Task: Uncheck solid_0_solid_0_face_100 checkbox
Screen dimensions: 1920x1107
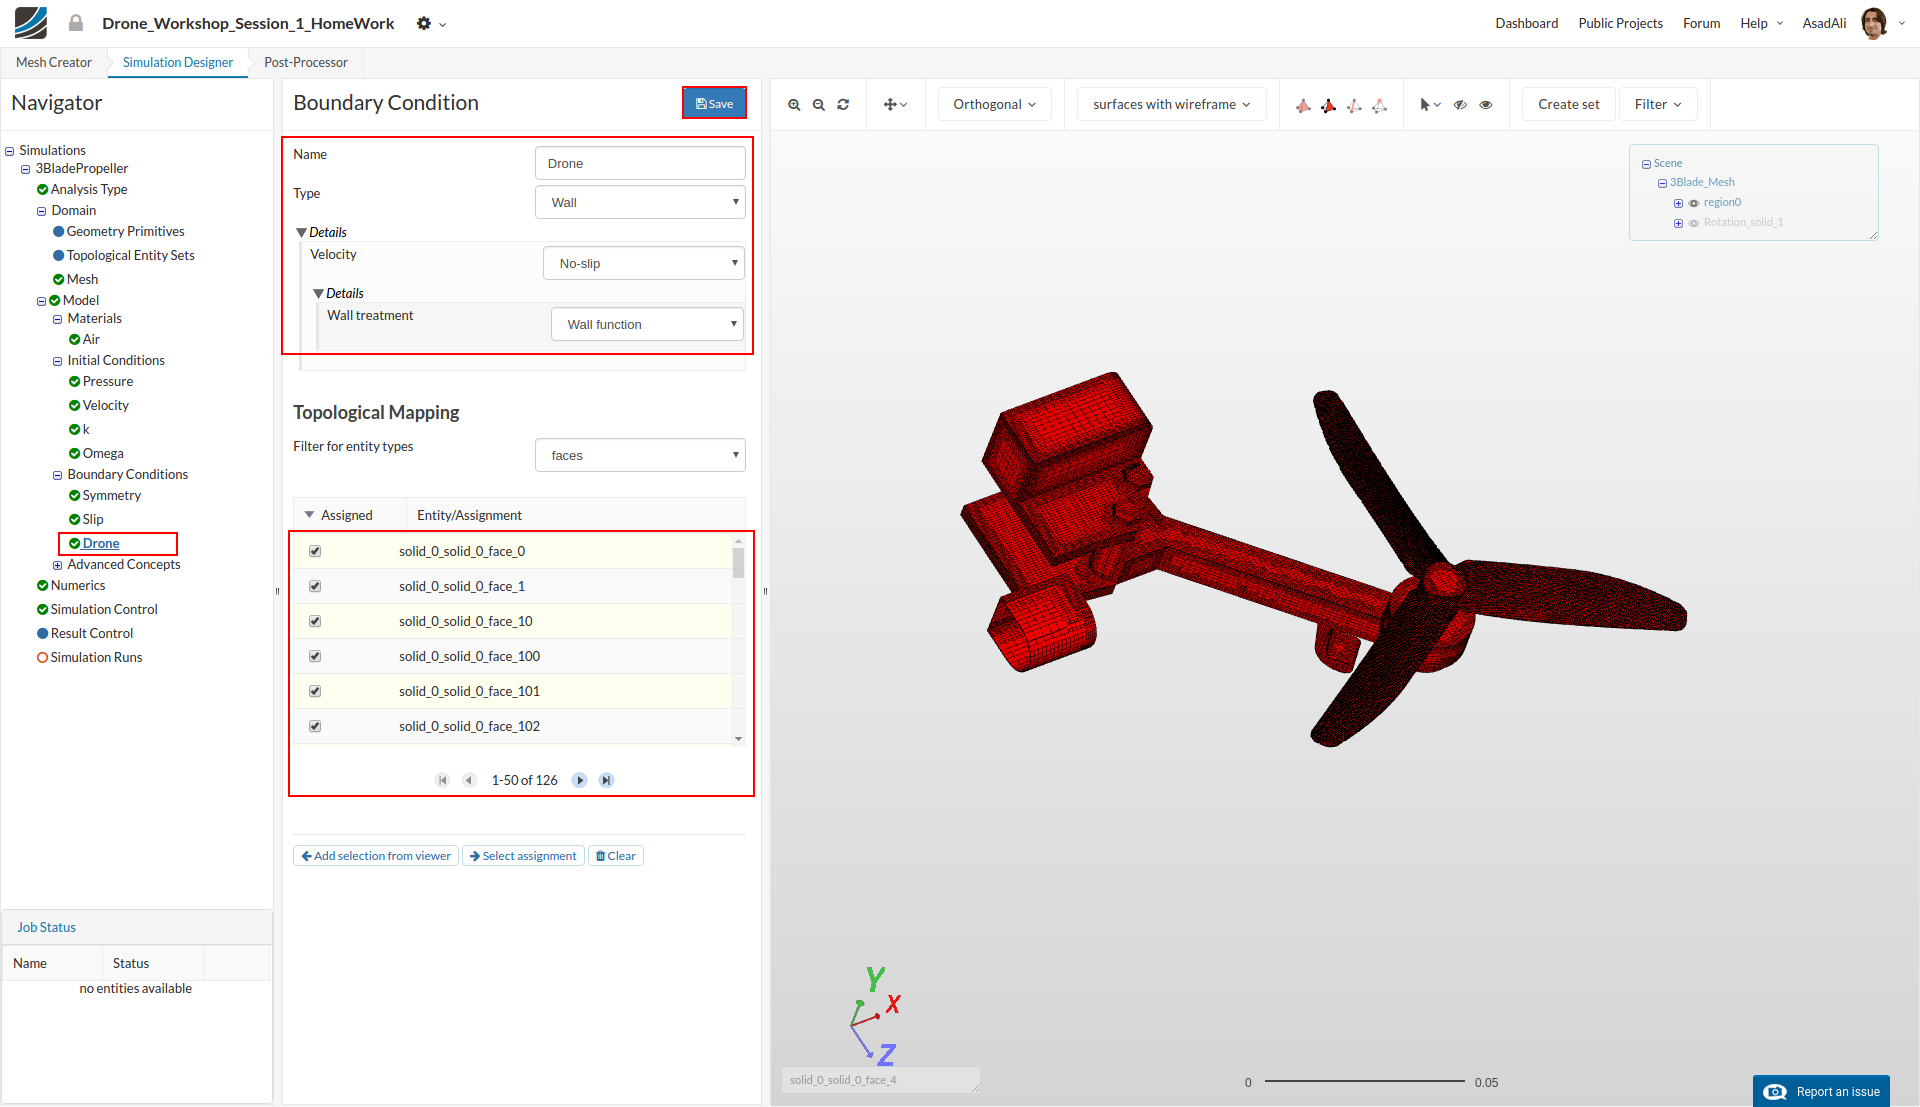Action: tap(315, 656)
